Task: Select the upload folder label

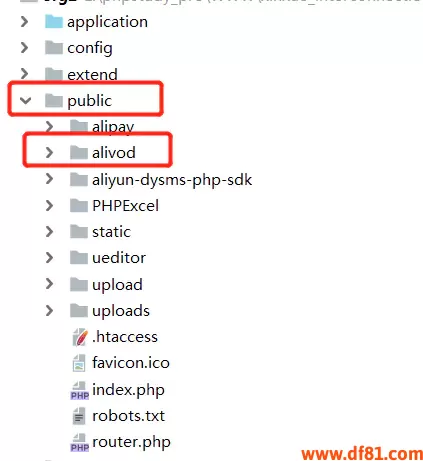Action: (117, 285)
